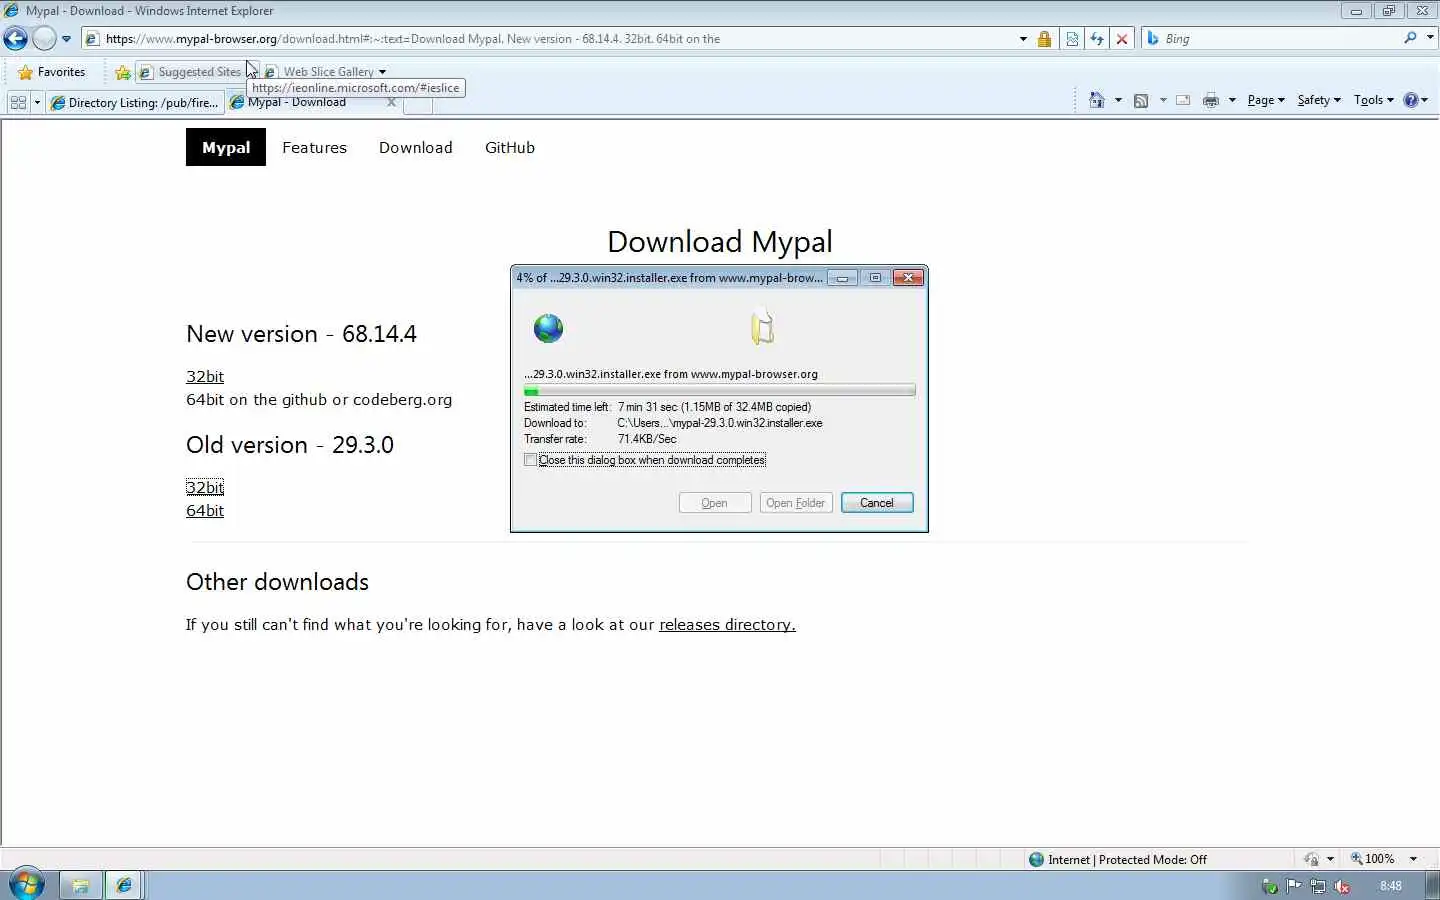Click 32bit link under Old version 29.3.0
This screenshot has height=900, width=1440.
205,487
